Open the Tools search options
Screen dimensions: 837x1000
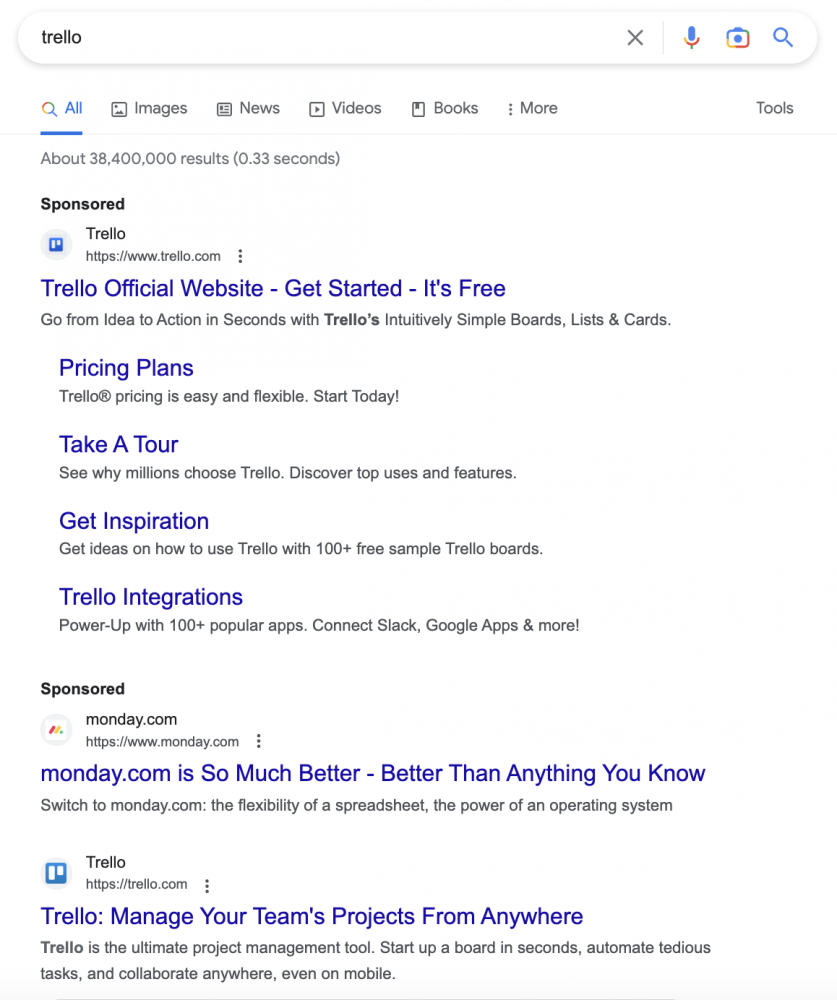pyautogui.click(x=774, y=109)
